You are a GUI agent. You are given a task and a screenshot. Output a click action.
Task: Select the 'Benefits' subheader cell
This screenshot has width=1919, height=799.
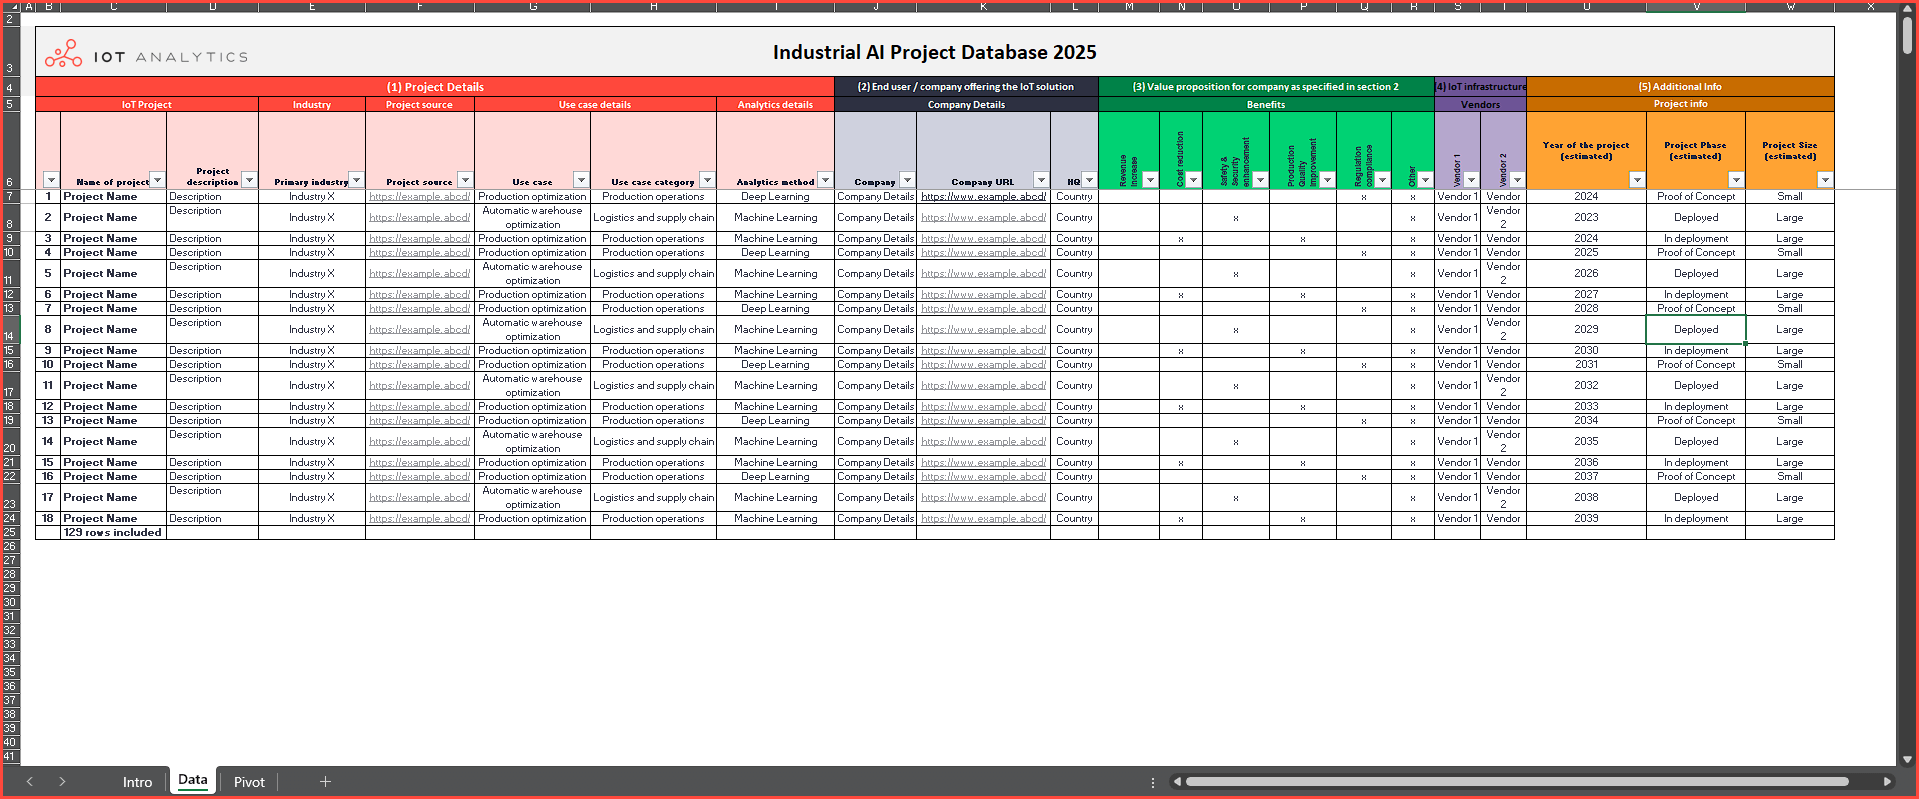1266,105
